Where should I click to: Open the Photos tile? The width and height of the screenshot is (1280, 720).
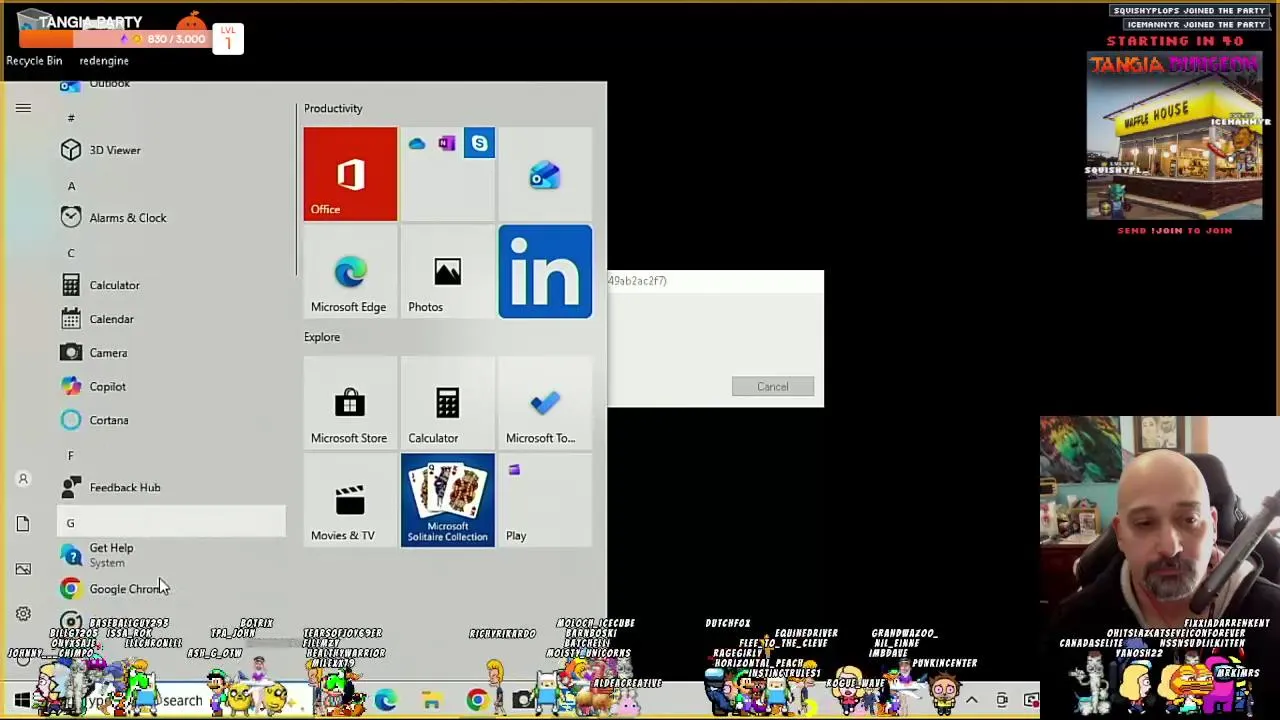tap(447, 272)
